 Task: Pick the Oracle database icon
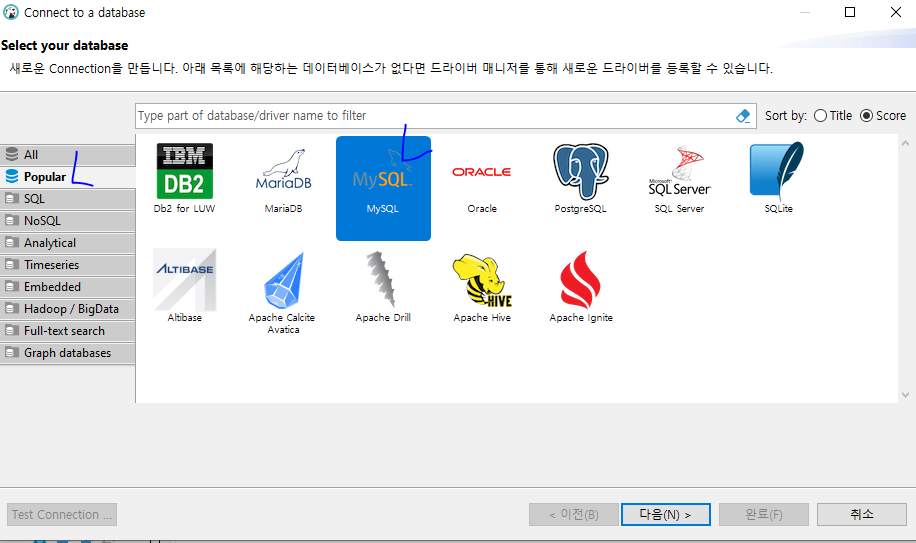point(482,172)
